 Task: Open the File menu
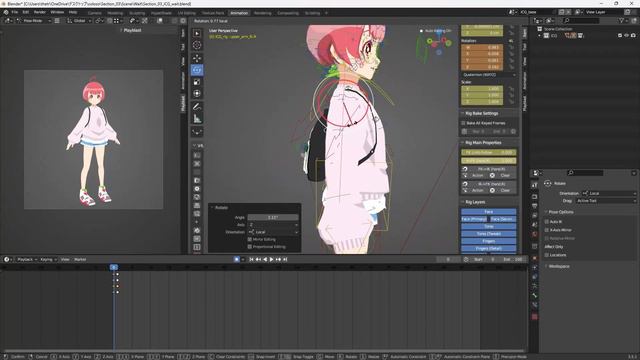[15, 12]
